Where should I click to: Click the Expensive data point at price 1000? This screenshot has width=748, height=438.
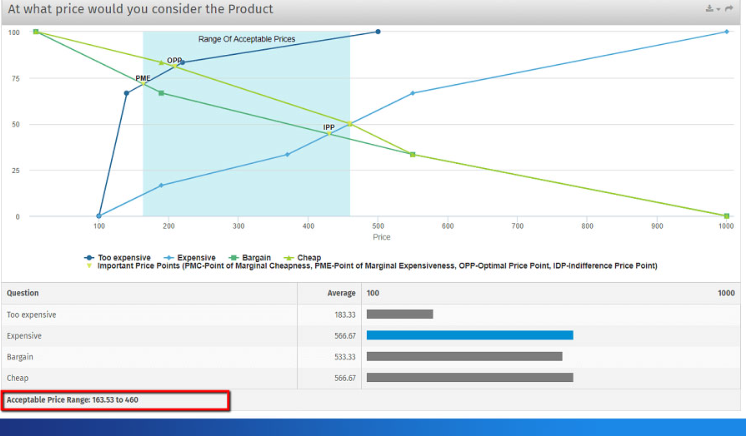(726, 31)
